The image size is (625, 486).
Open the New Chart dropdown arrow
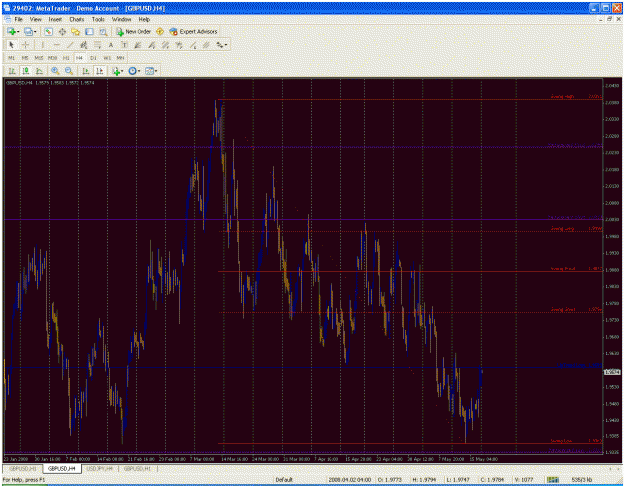[18, 31]
